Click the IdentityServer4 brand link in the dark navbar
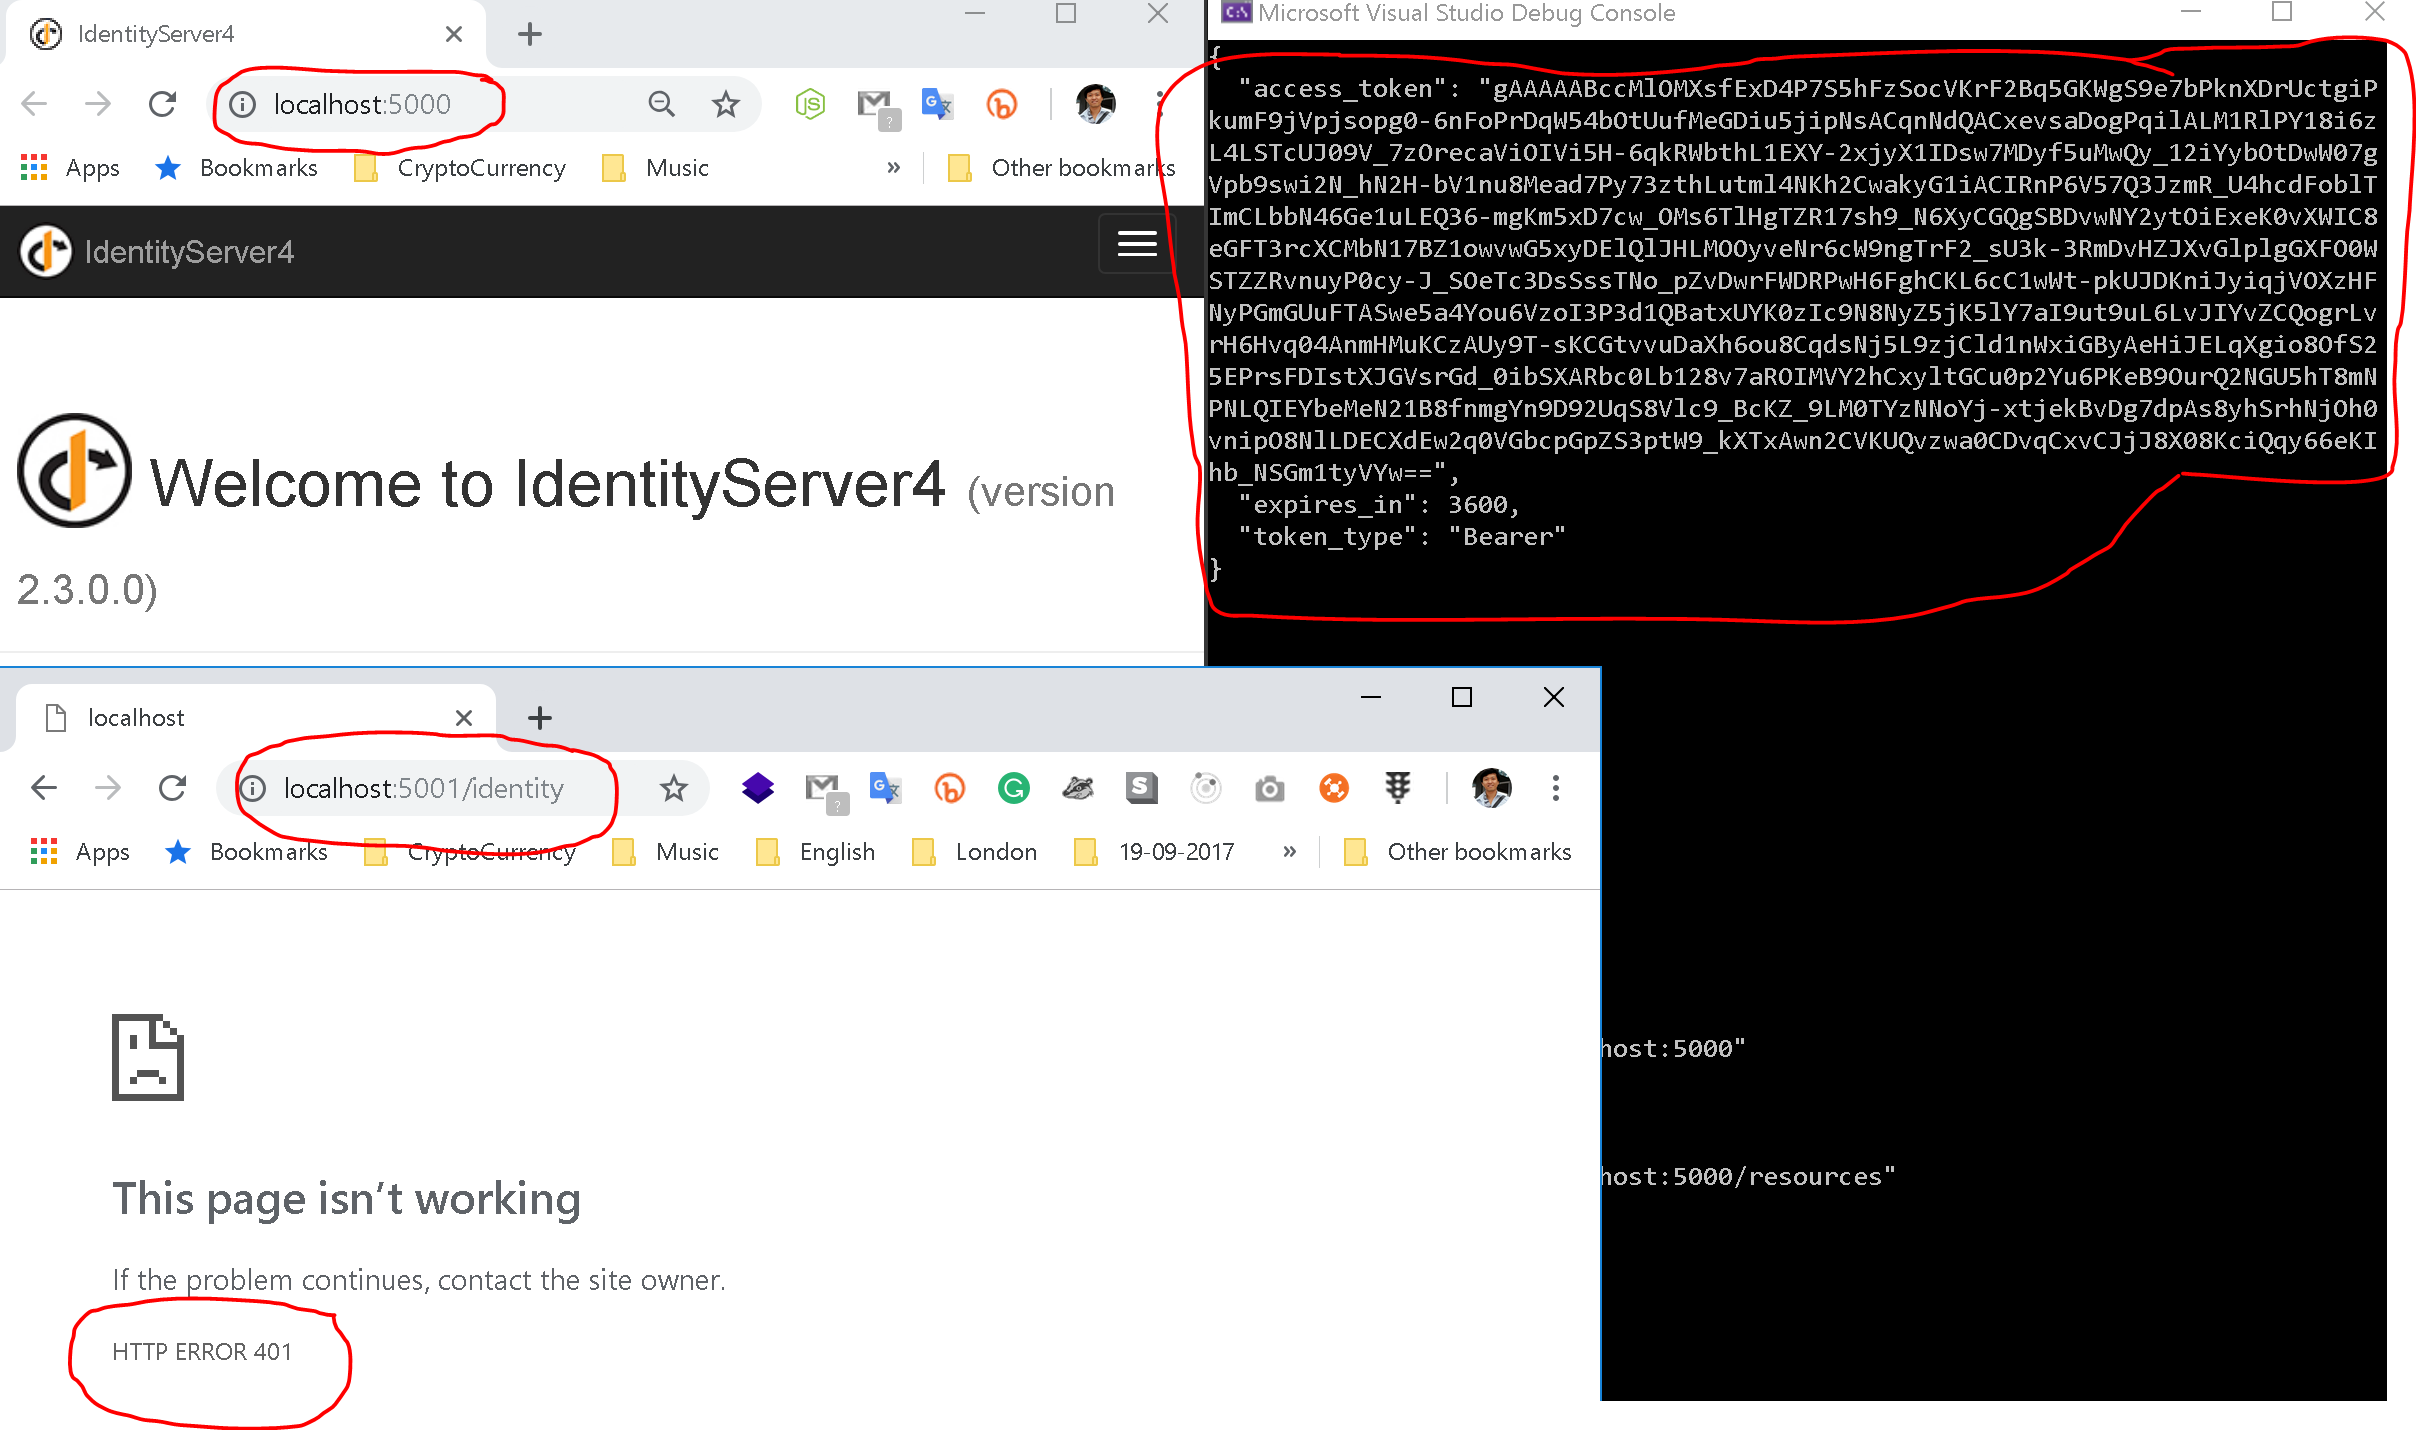 tap(157, 252)
